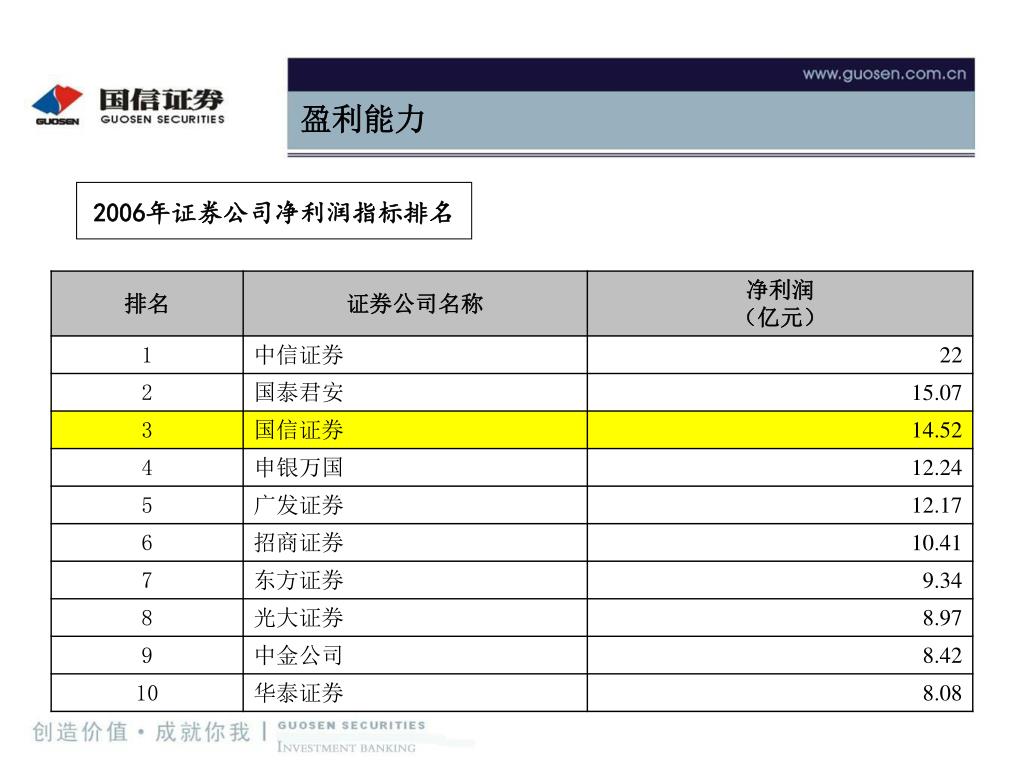Select the 中金公司 cell
This screenshot has height=768, width=1024.
415,655
